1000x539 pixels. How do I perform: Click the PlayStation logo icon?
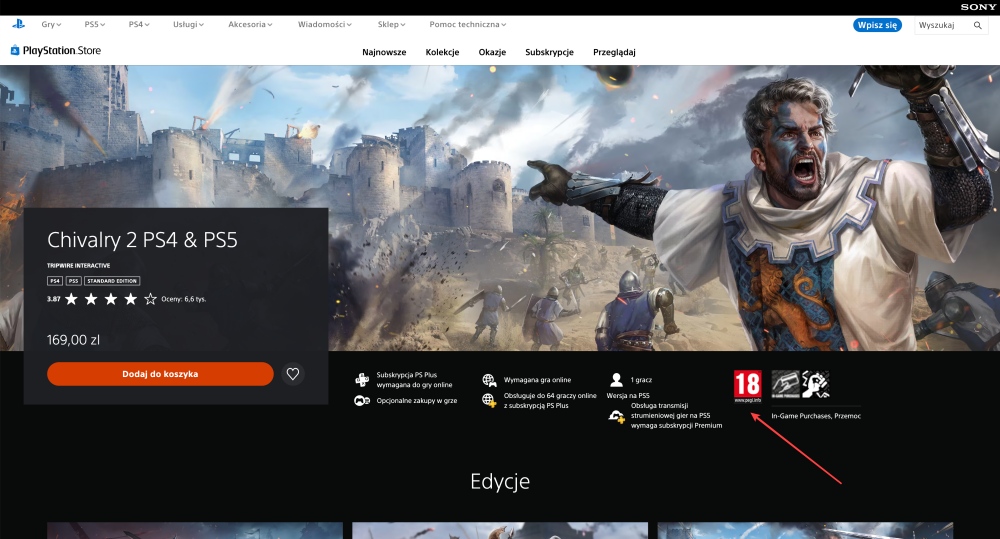[18, 24]
